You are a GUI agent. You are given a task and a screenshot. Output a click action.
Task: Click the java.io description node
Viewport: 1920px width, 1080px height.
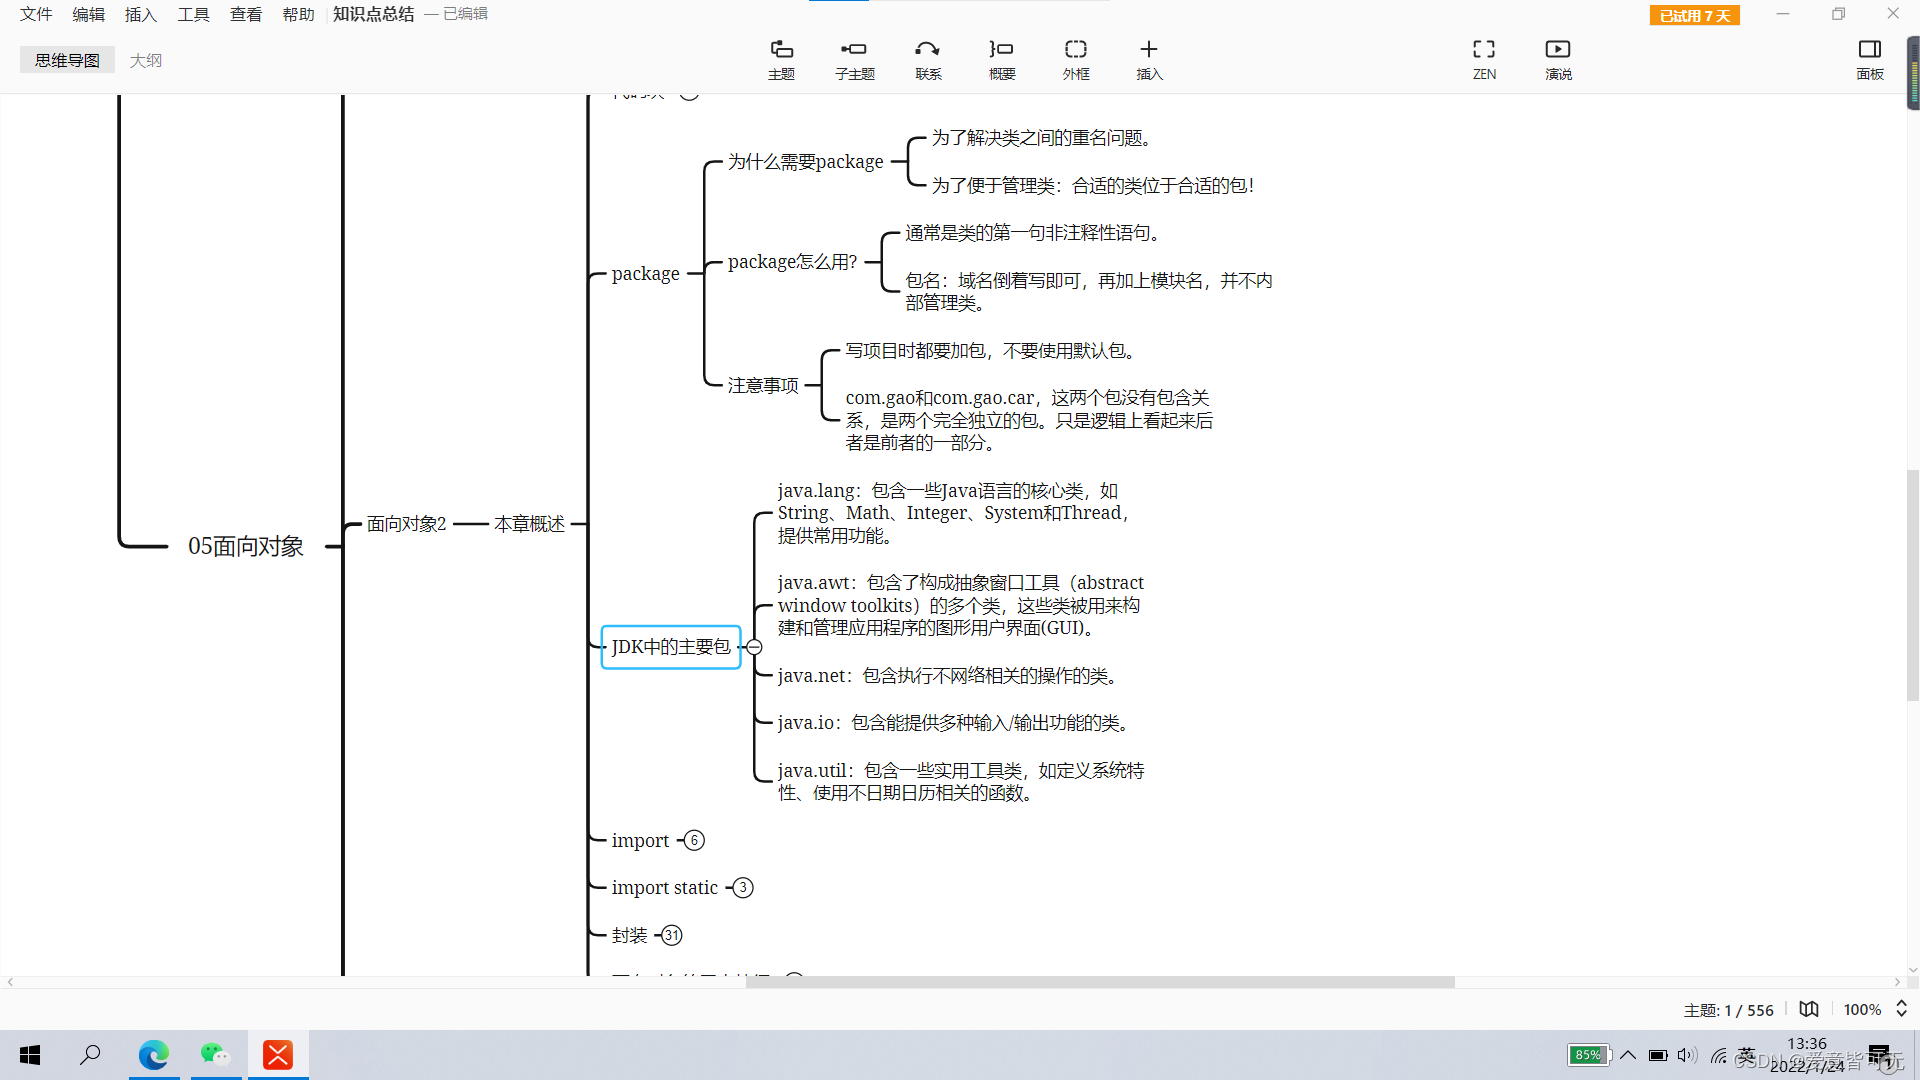954,722
